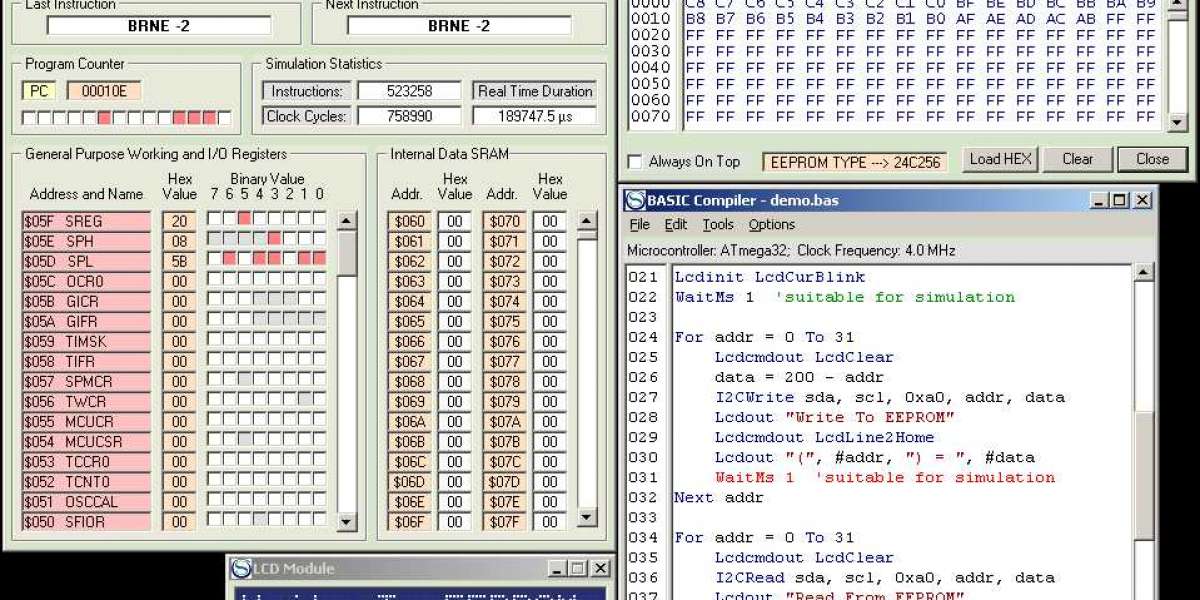Click the EEPROM TYPE 24C256 field
This screenshot has height=600, width=1200.
(856, 162)
